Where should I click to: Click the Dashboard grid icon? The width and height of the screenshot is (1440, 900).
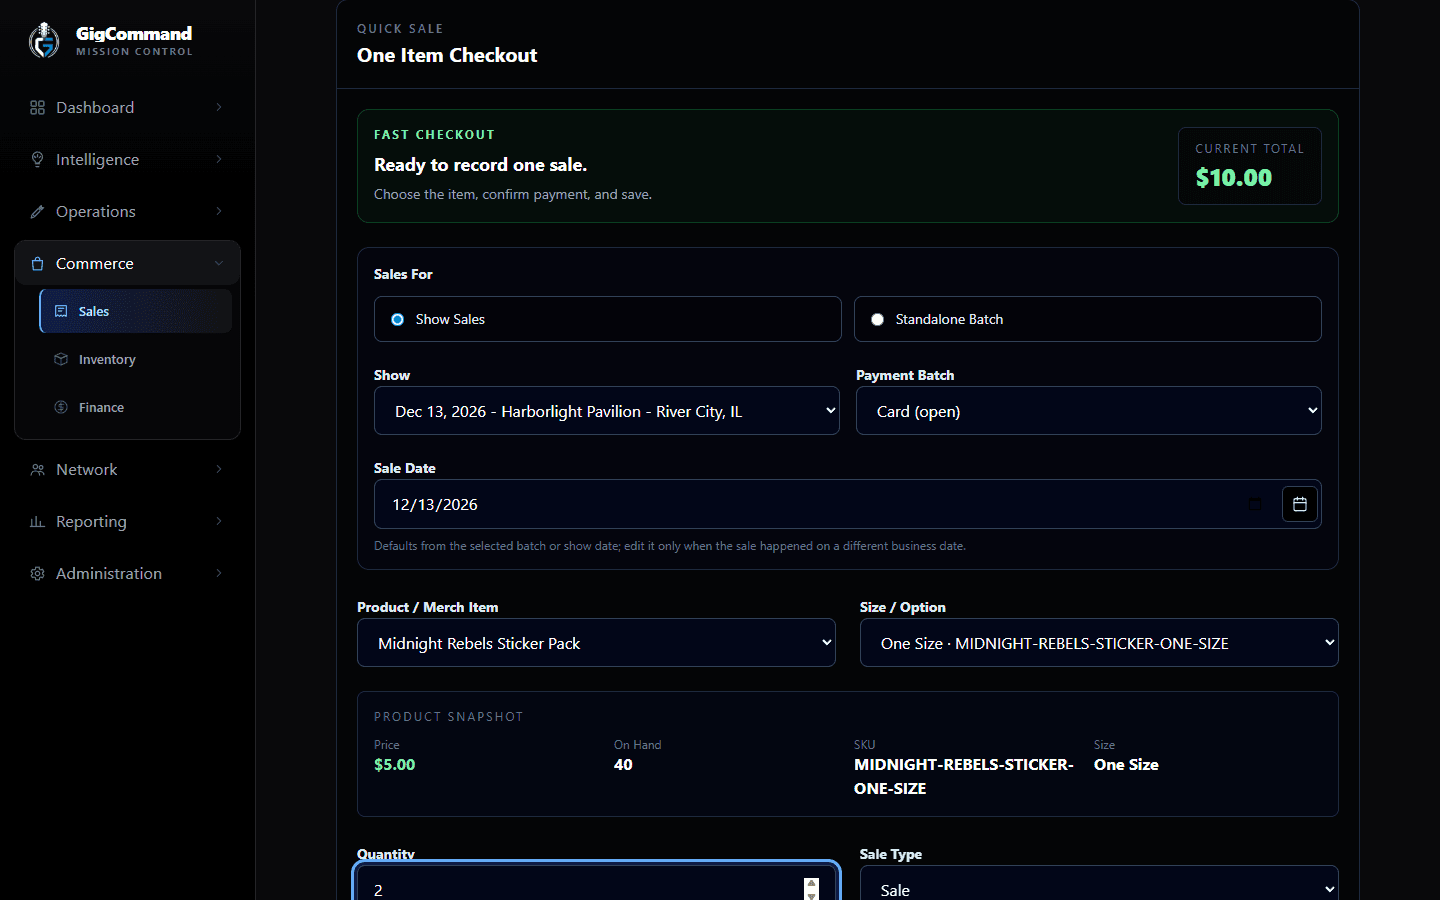[x=37, y=107]
